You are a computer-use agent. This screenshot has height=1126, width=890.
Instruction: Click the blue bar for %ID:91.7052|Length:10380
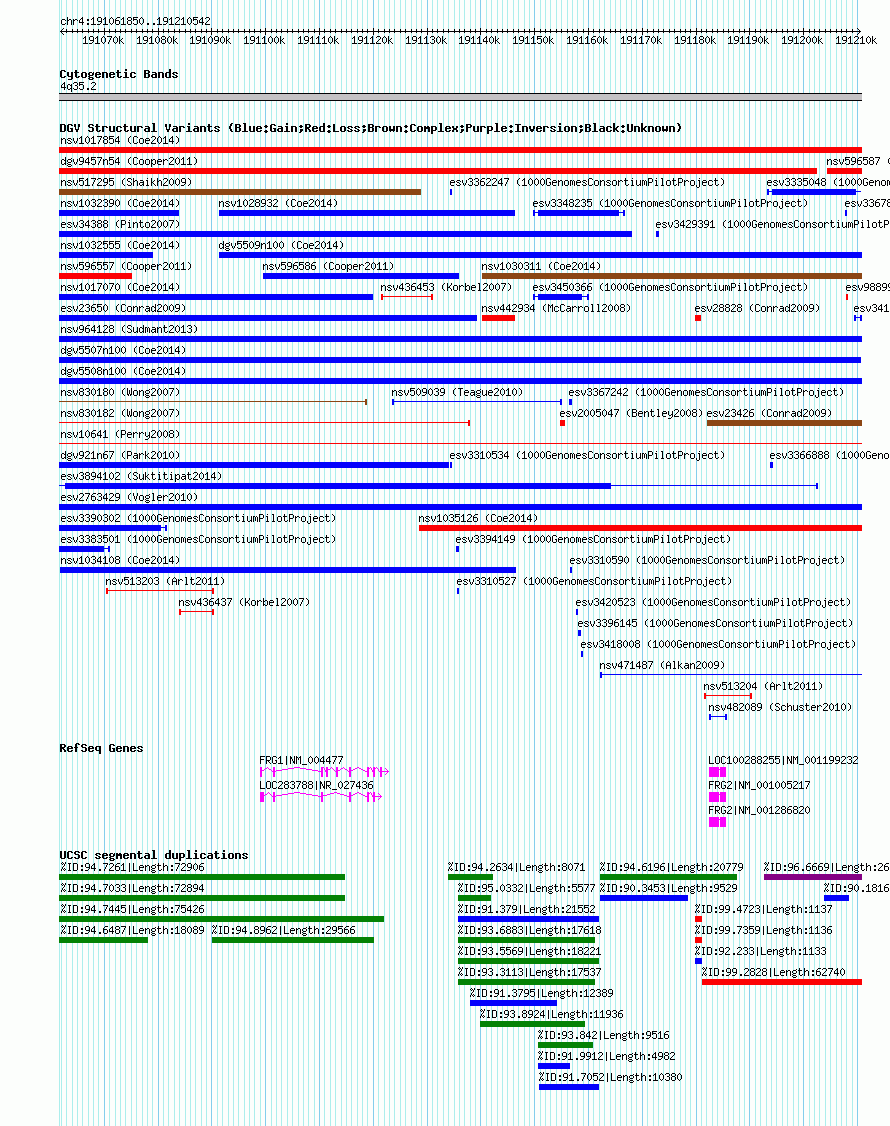[x=569, y=1087]
